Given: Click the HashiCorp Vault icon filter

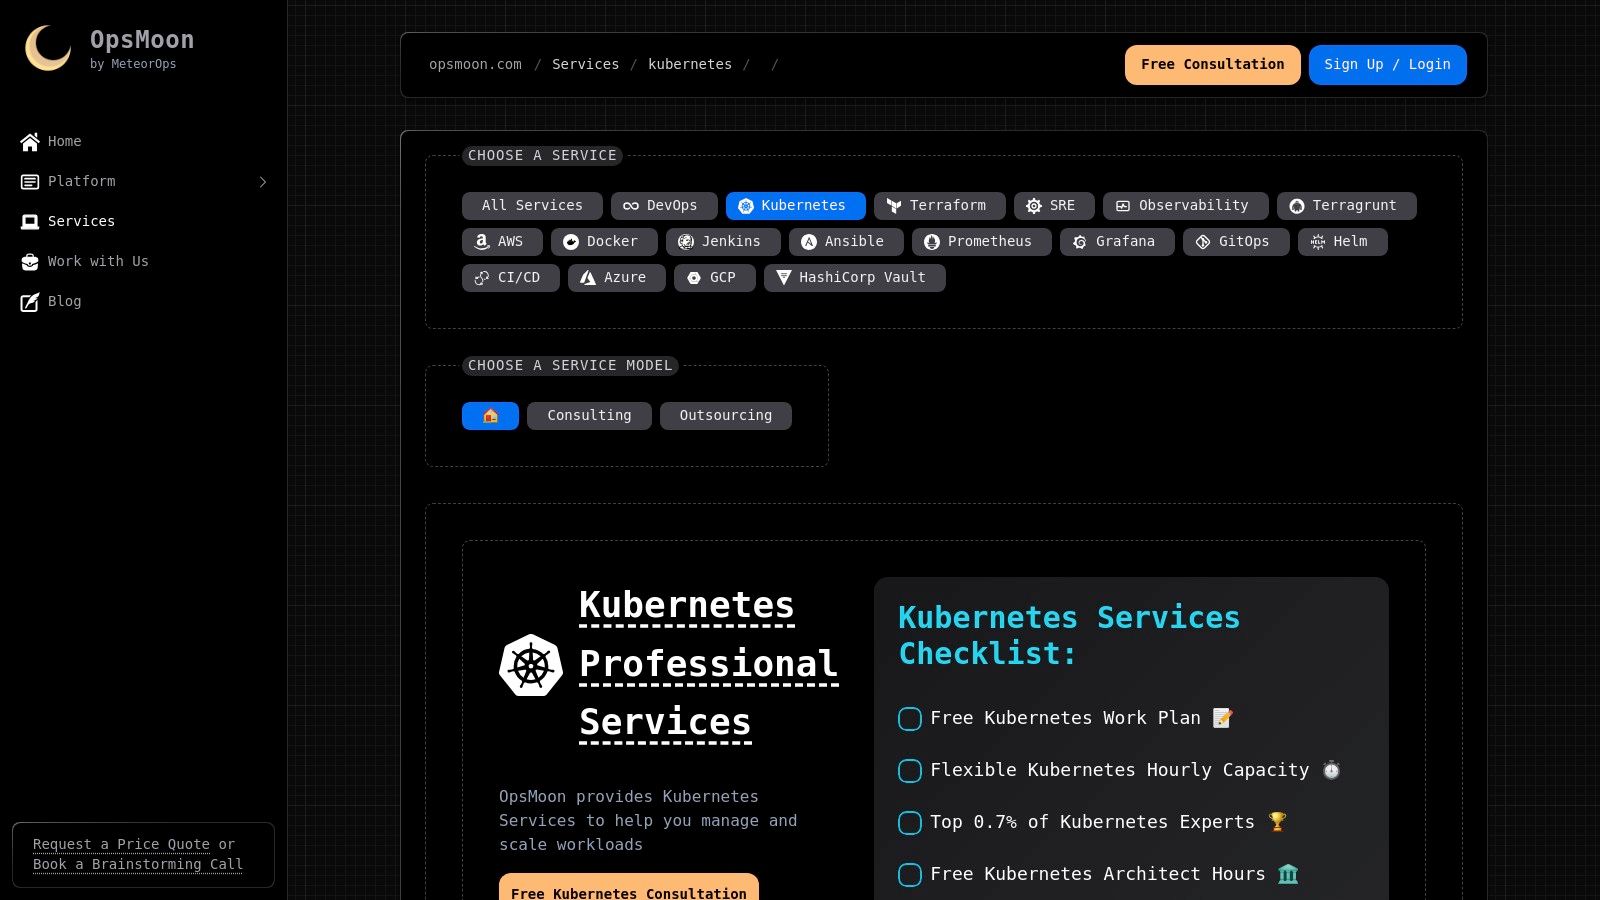Looking at the screenshot, I should (x=783, y=277).
